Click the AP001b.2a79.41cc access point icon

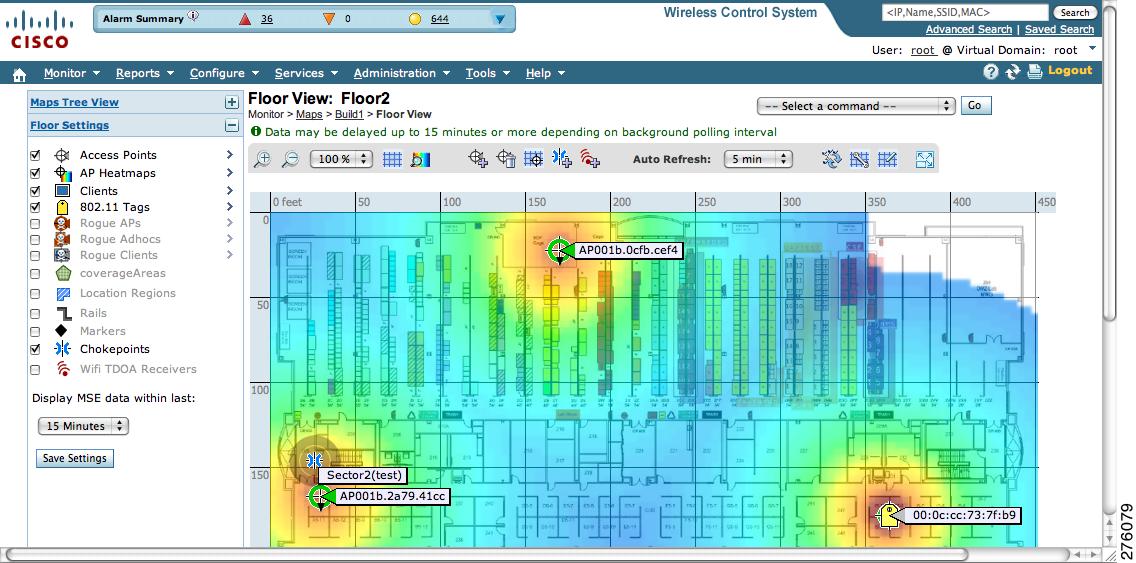tap(320, 497)
